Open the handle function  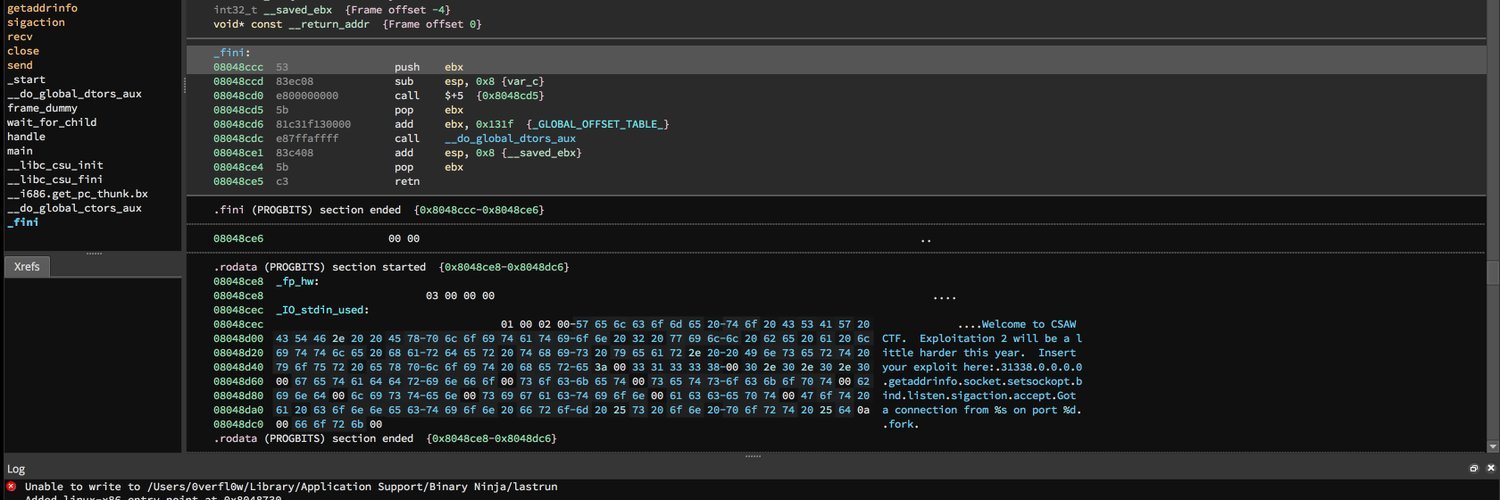click(x=26, y=137)
